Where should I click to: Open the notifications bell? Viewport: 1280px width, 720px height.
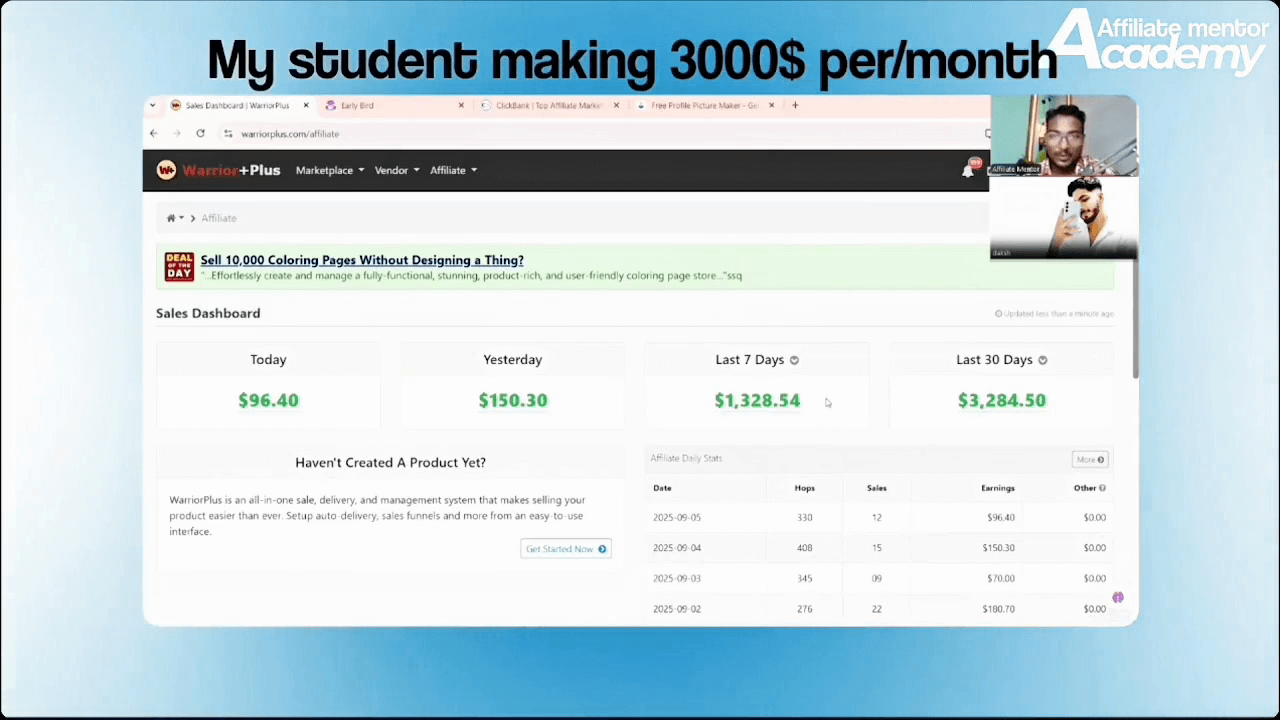[967, 171]
